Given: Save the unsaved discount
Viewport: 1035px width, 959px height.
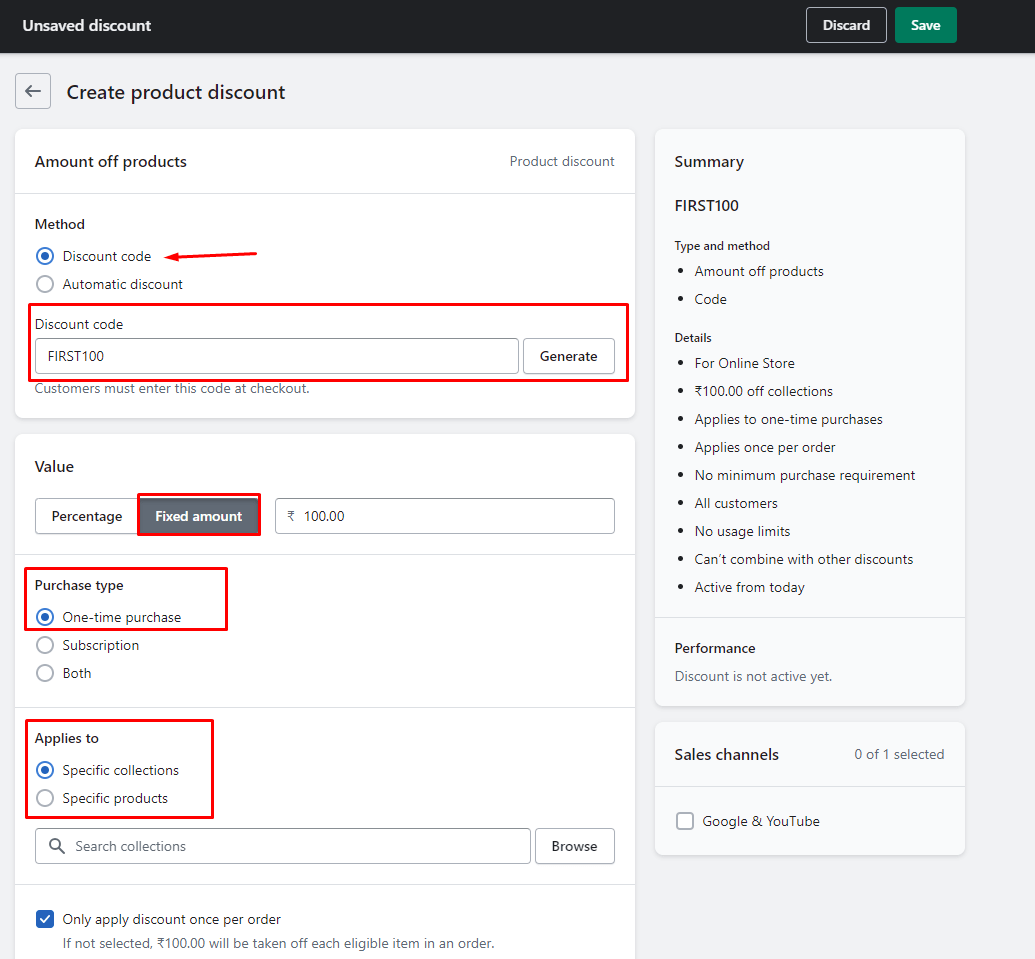Looking at the screenshot, I should [925, 25].
